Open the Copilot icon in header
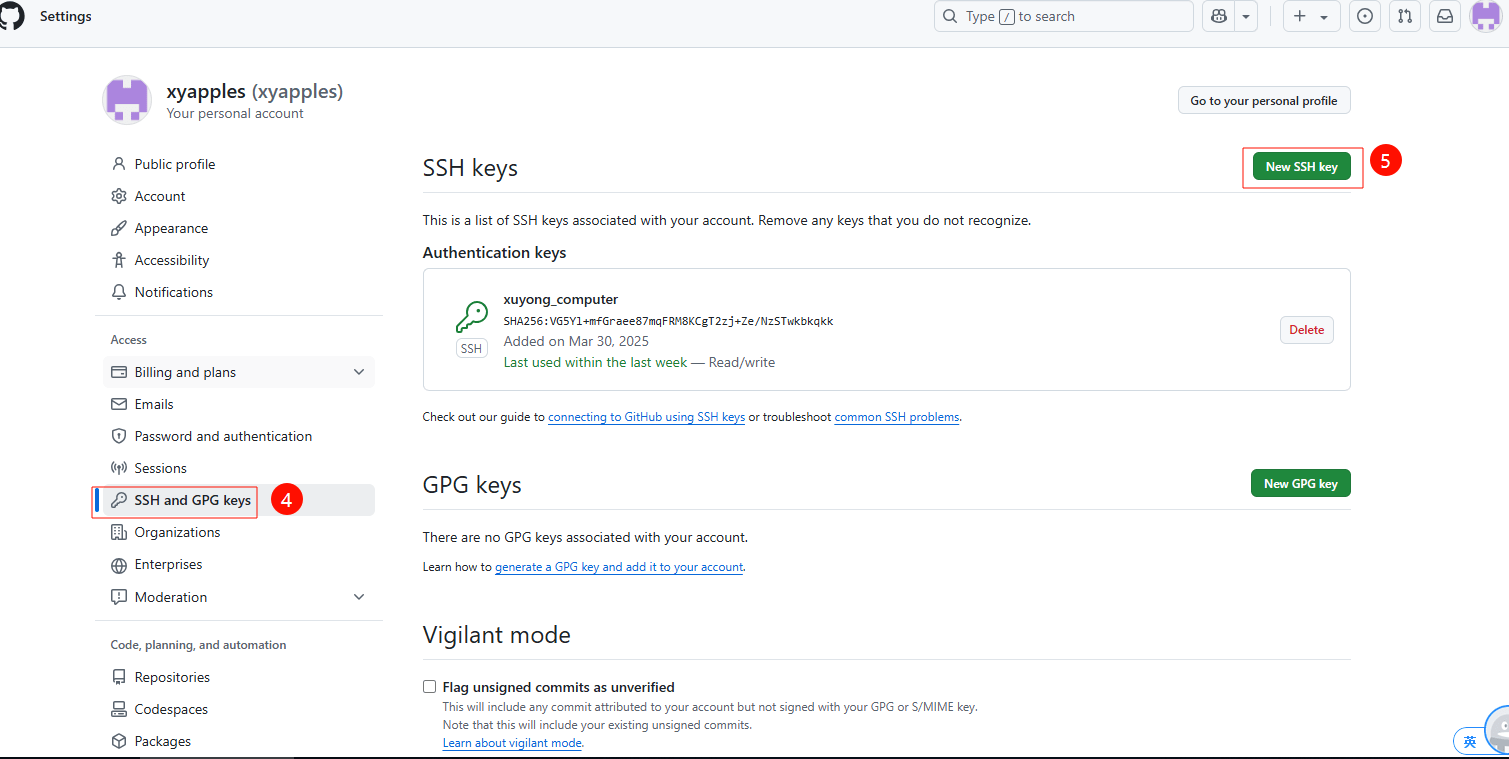1509x759 pixels. (x=1218, y=16)
